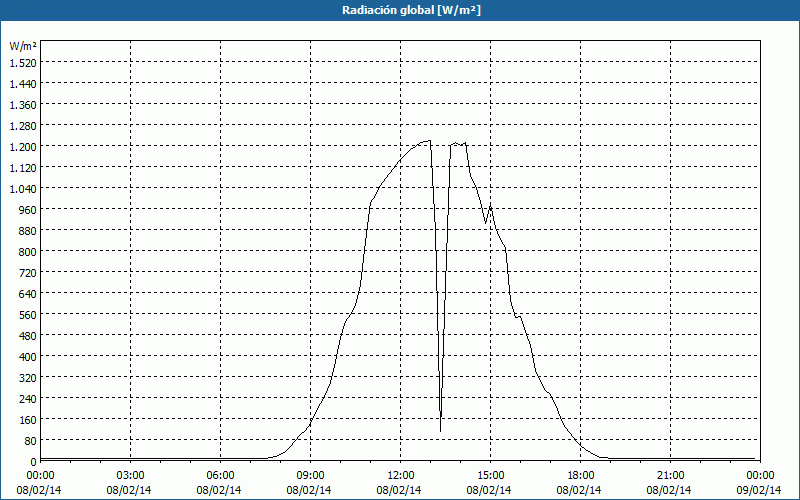The height and width of the screenshot is (500, 800).
Task: Click the 240 y-axis tick label
Action: coord(29,398)
